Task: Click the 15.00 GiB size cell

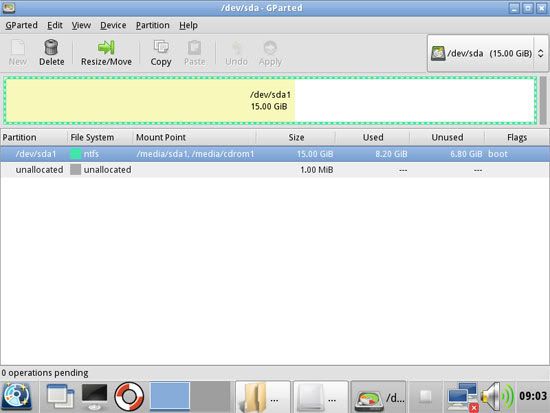Action: click(x=315, y=154)
